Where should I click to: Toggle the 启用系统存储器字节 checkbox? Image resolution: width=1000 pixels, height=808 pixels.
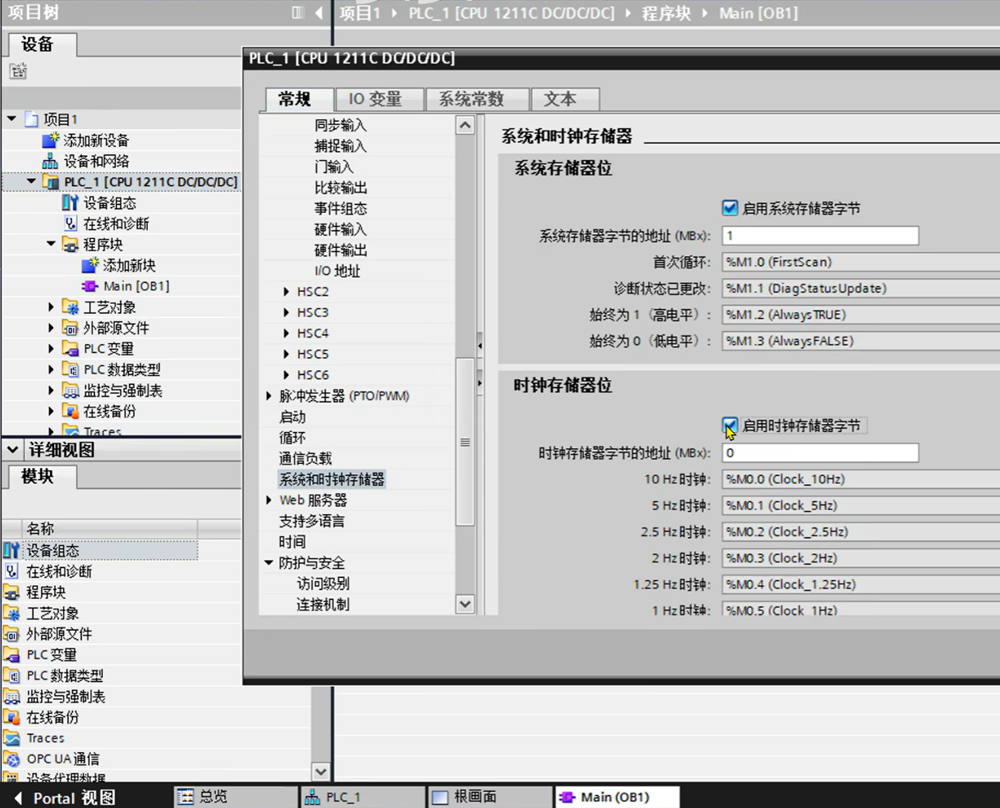[729, 208]
